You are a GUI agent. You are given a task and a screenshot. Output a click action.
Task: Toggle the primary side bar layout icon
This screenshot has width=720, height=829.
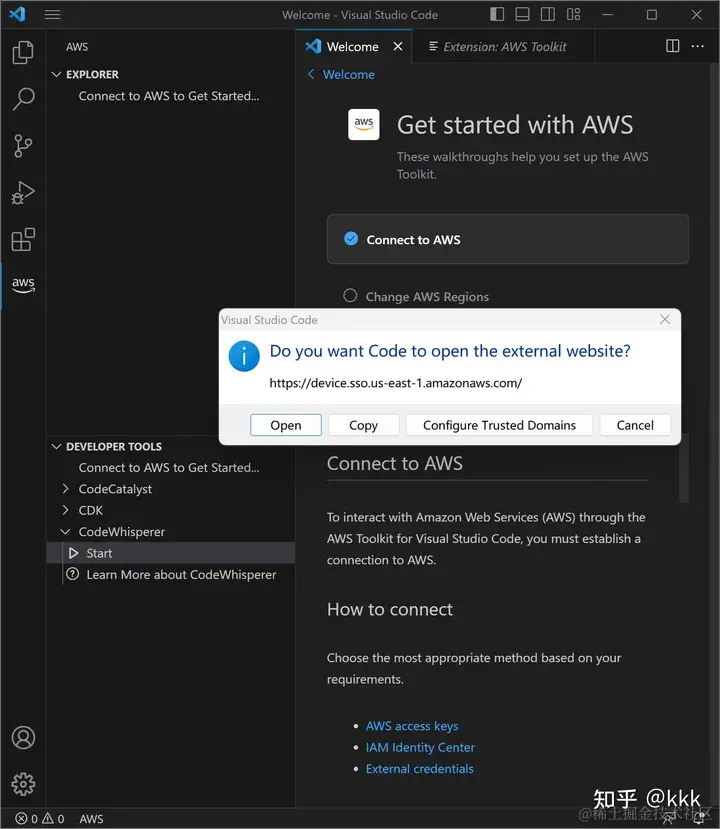(x=497, y=14)
